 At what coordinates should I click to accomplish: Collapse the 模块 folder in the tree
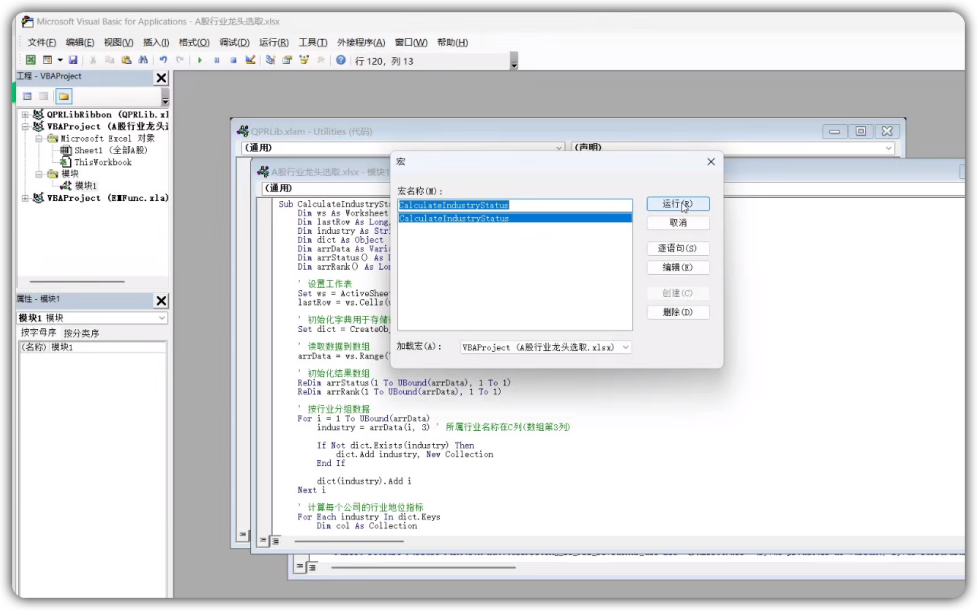[38, 174]
